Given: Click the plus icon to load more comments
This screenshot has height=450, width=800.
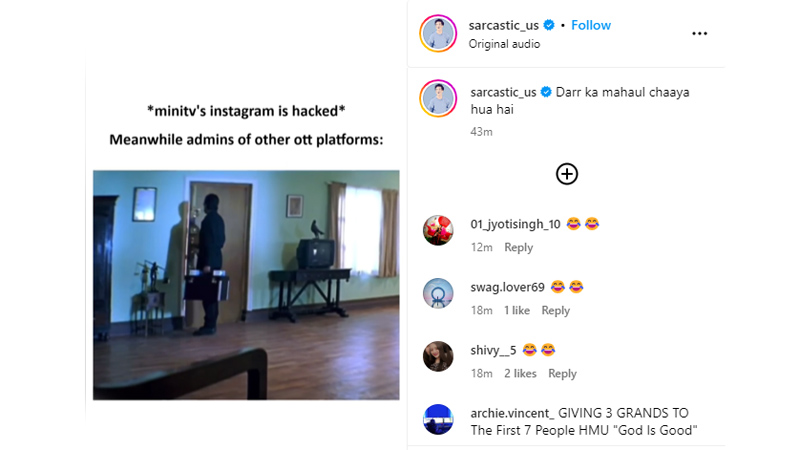Looking at the screenshot, I should click(x=567, y=174).
